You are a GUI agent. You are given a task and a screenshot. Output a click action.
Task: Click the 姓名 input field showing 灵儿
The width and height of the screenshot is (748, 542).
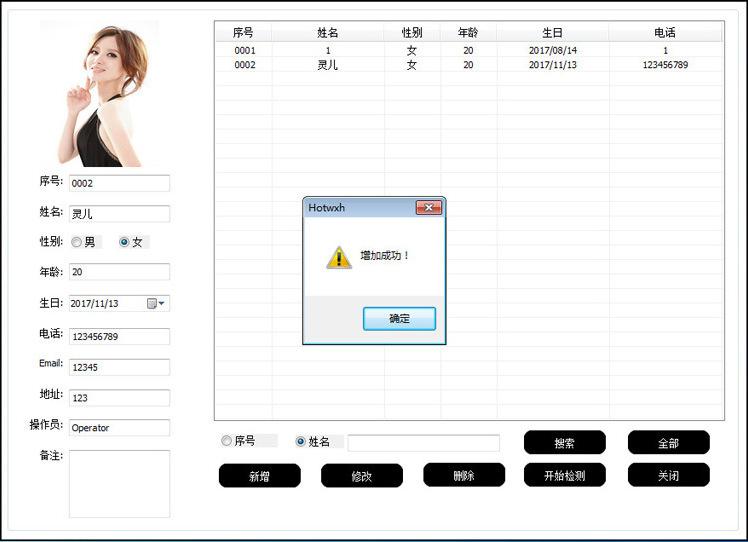tap(119, 214)
